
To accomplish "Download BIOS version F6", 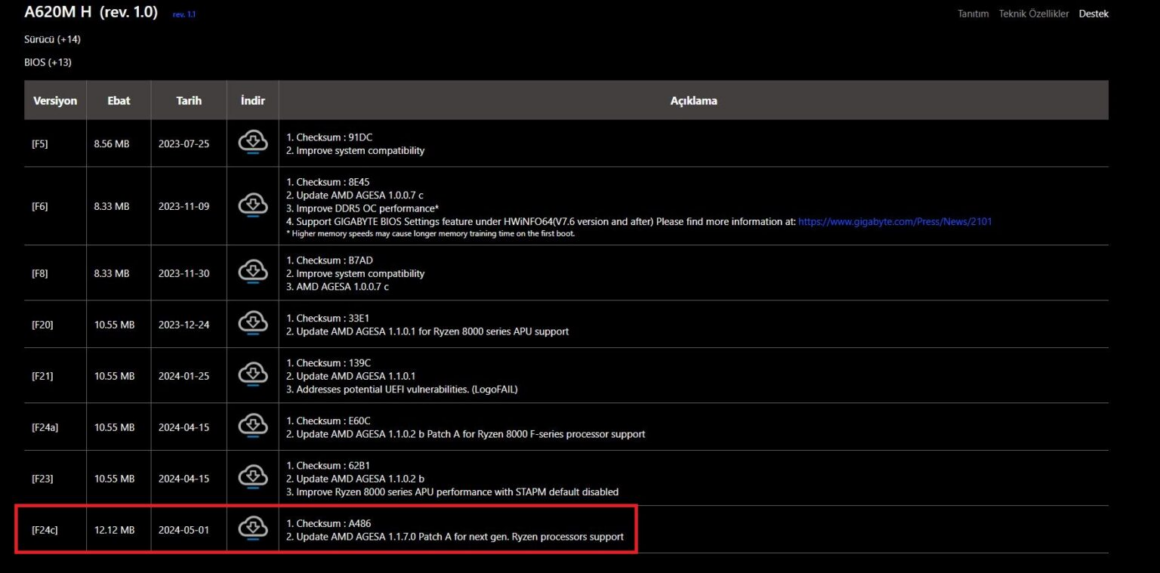I will coord(253,206).
